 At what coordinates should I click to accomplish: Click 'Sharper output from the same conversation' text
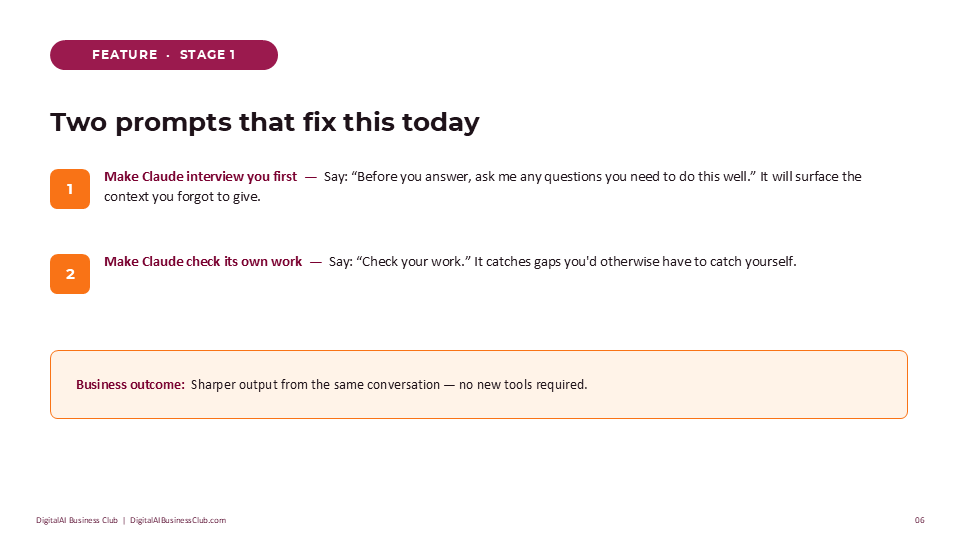(315, 384)
